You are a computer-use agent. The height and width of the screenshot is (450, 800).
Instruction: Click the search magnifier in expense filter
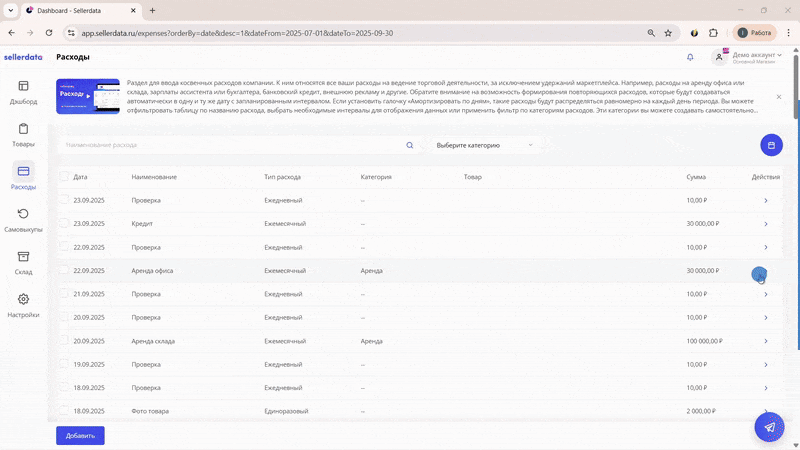410,145
